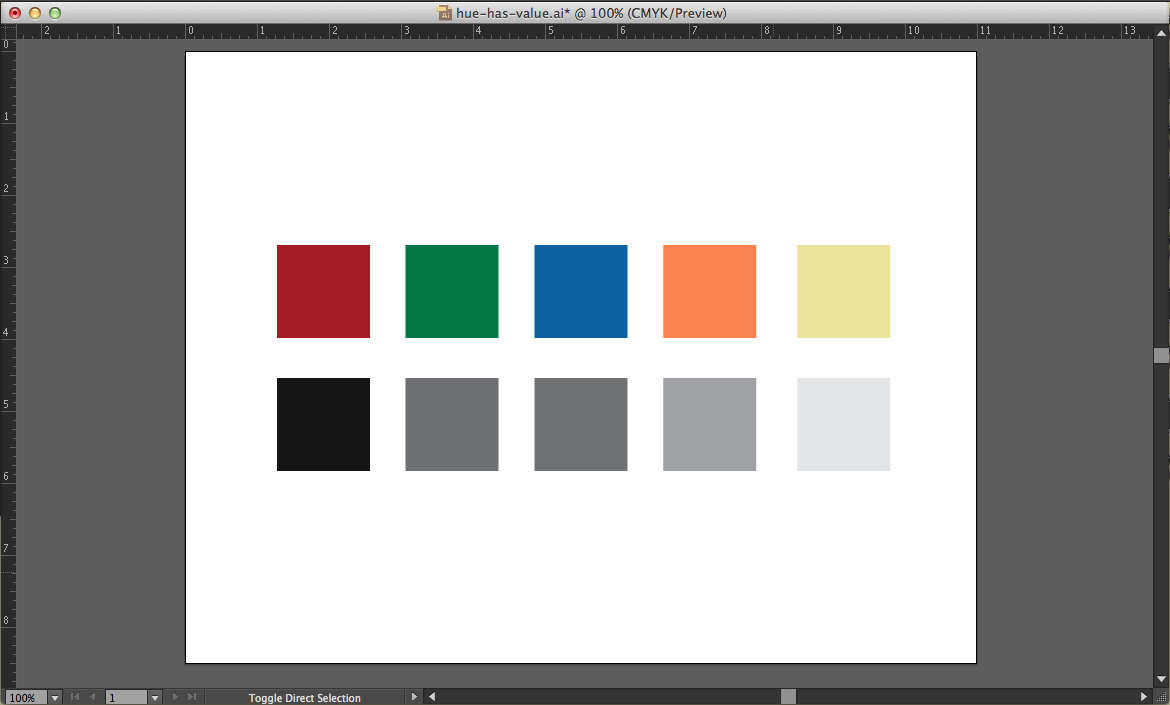This screenshot has height=705, width=1170.
Task: Click the Toggle Direct Selection status text
Action: [304, 698]
